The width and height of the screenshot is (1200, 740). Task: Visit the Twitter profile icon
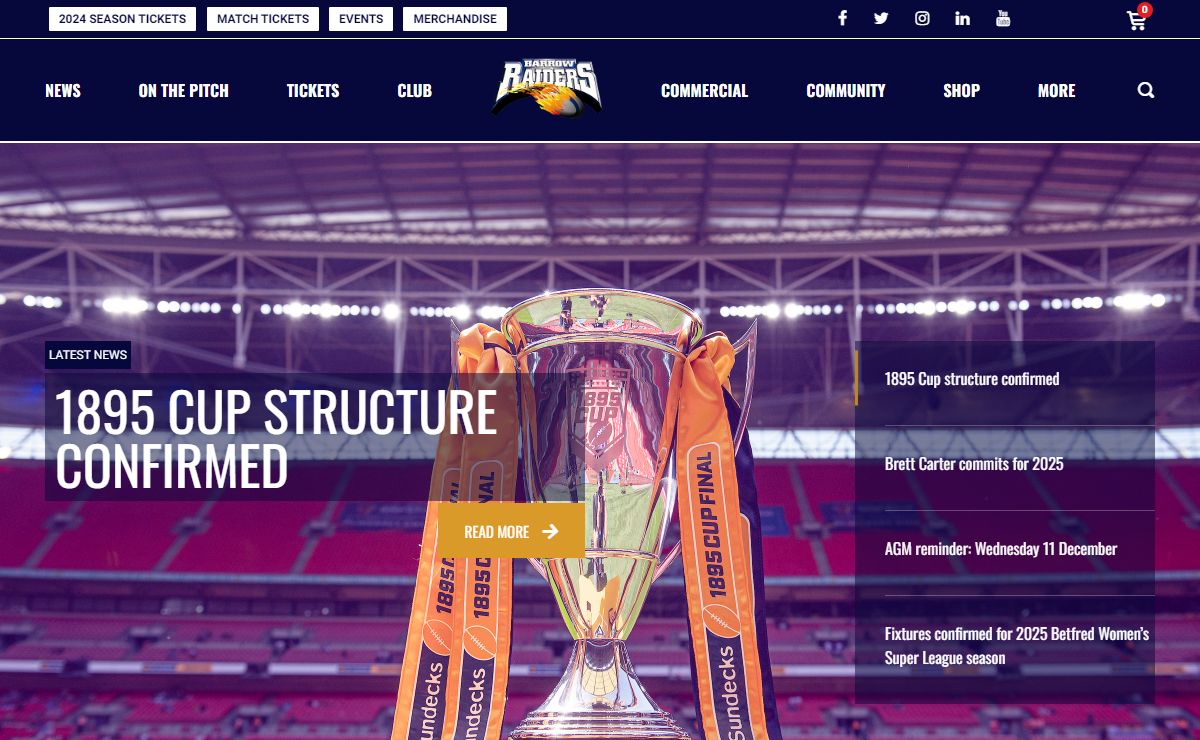881,18
